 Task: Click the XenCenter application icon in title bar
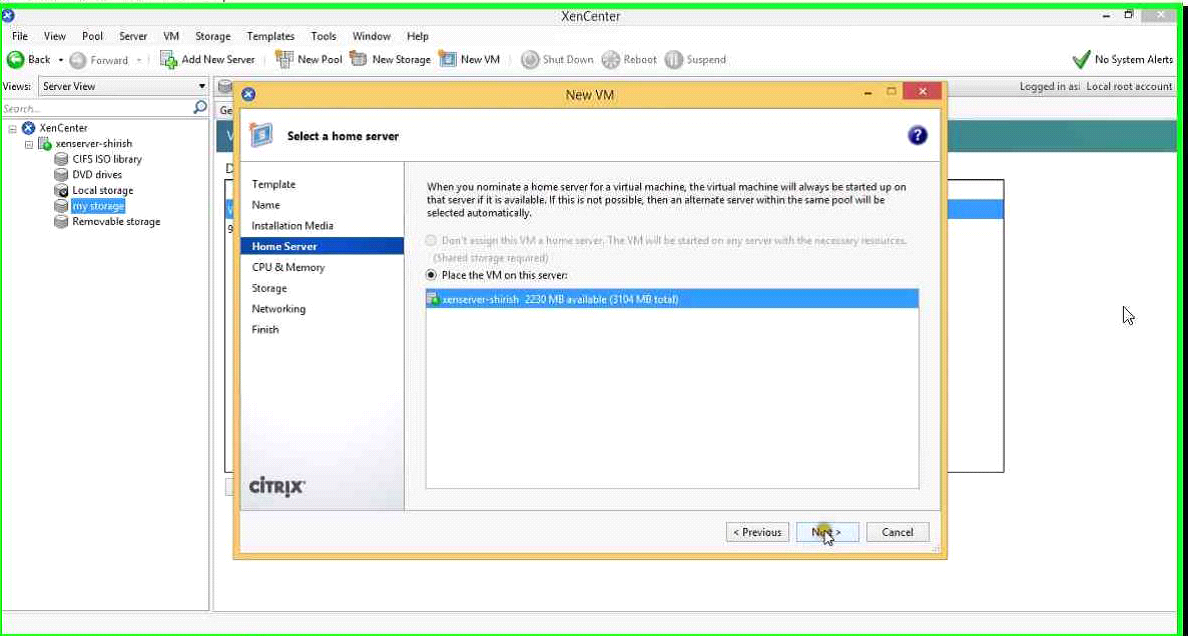tap(8, 16)
